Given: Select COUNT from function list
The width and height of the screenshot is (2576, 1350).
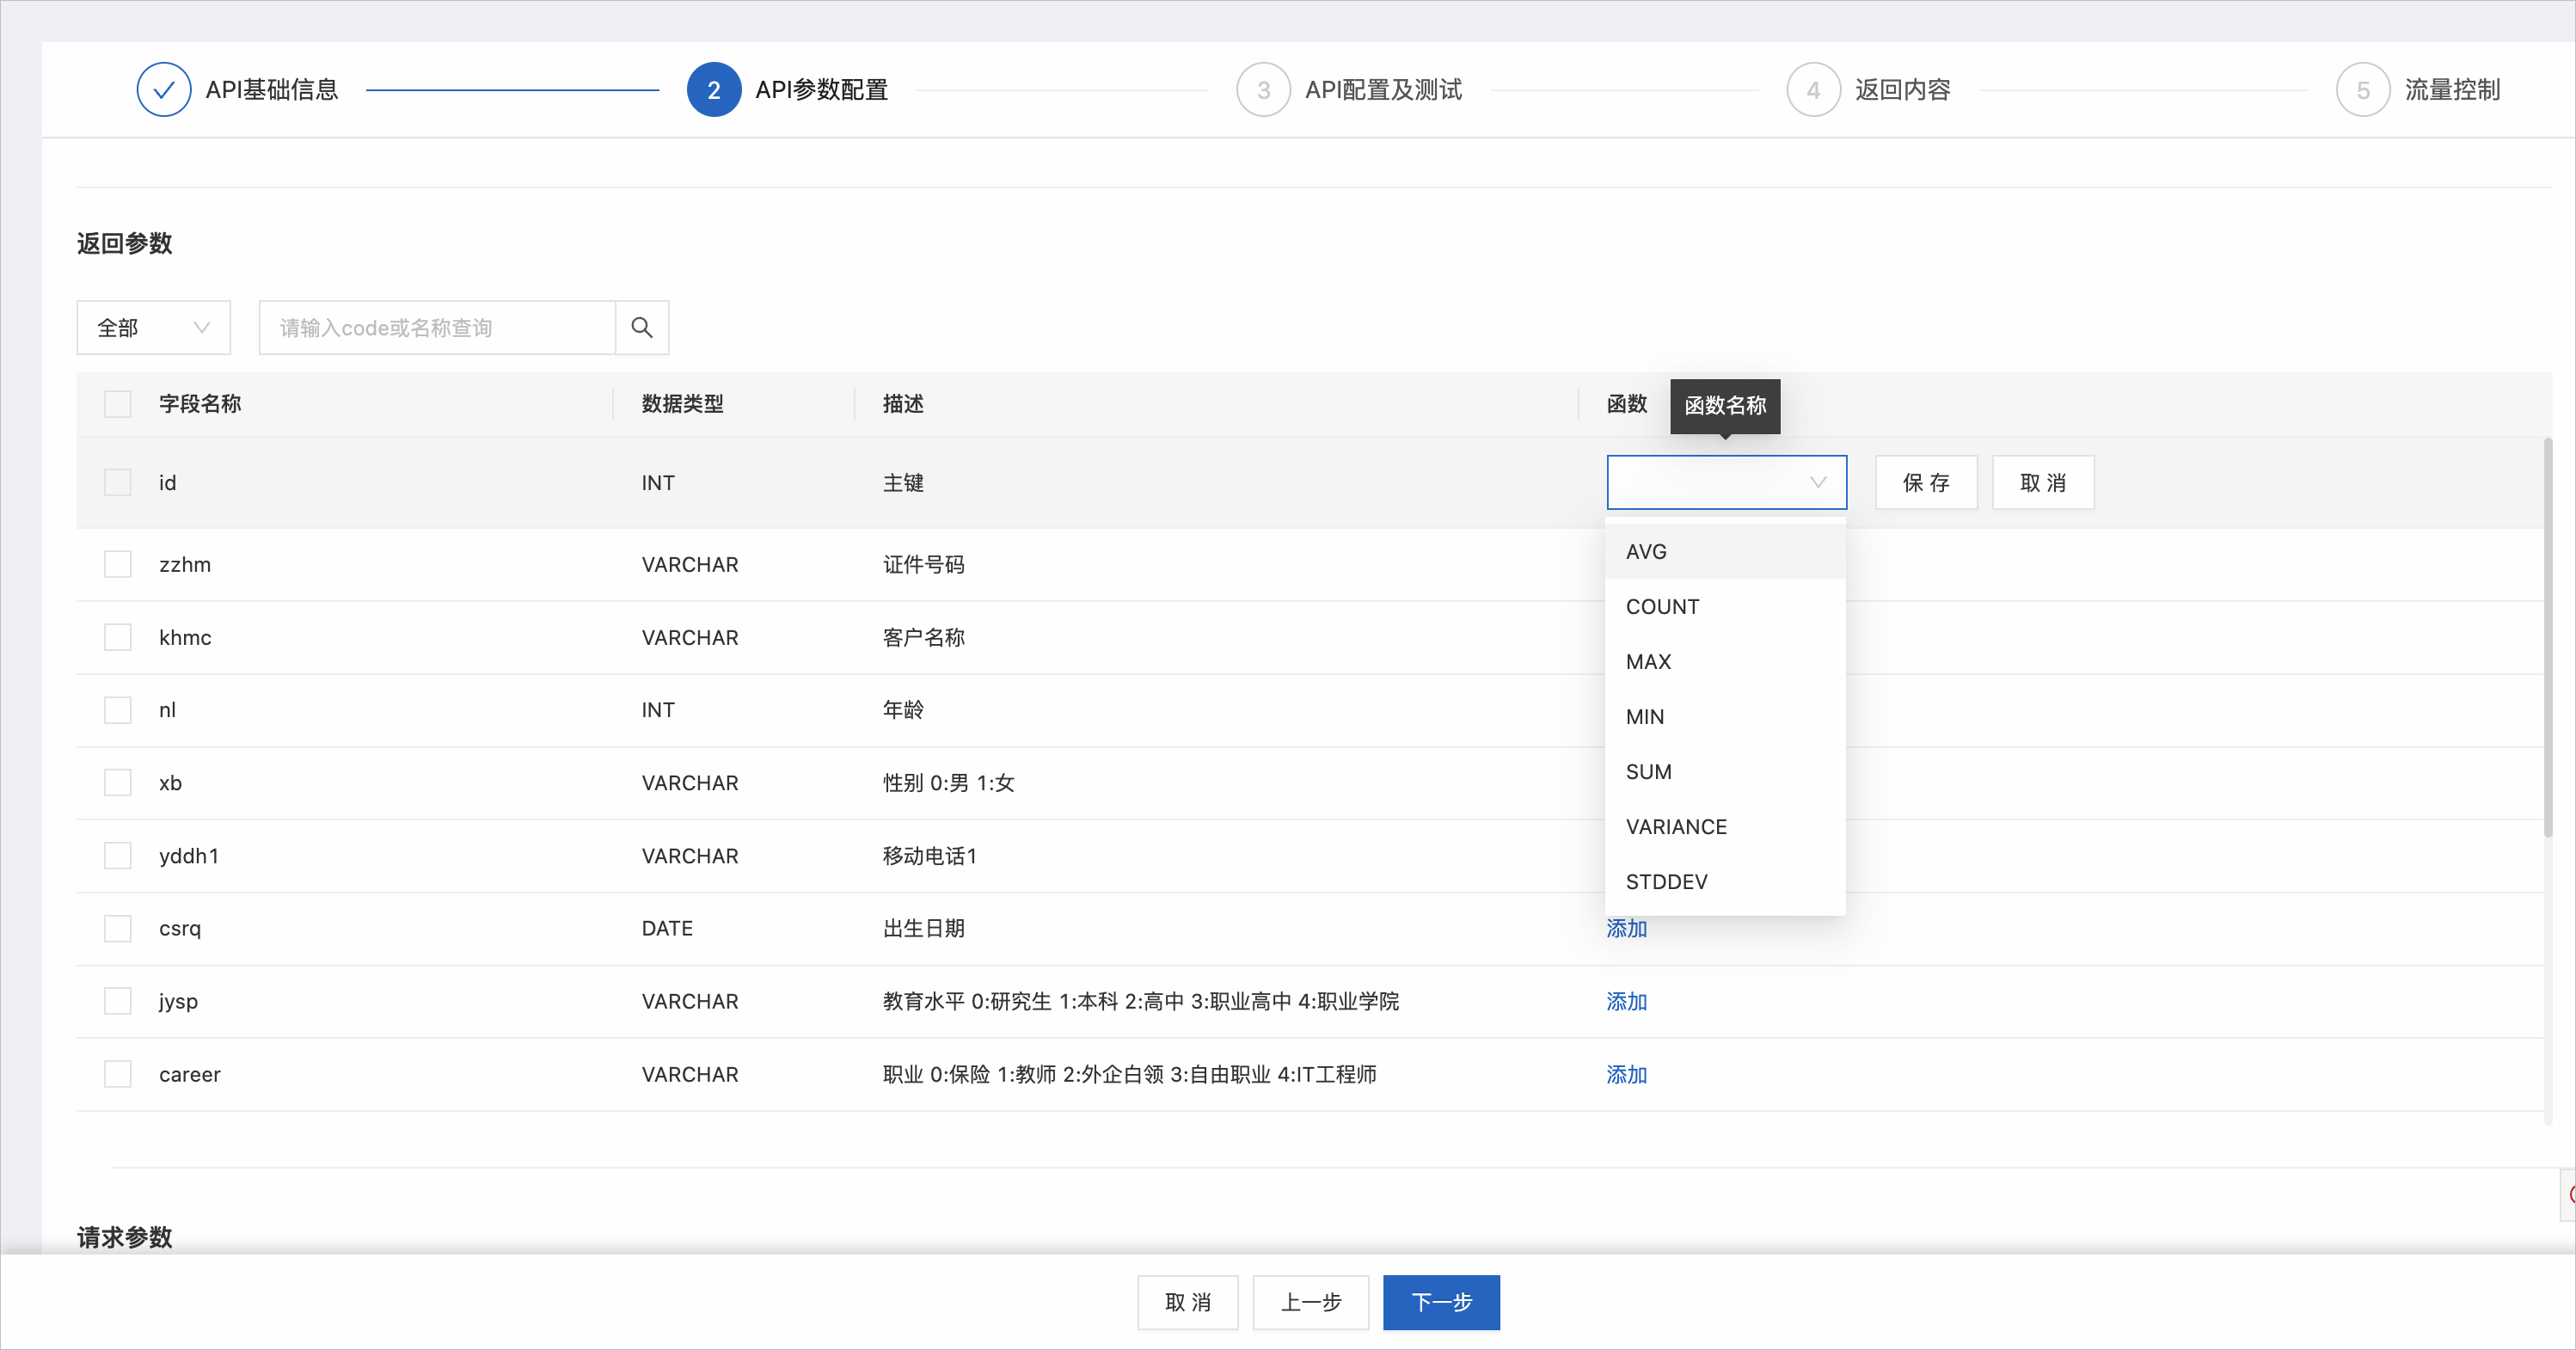Looking at the screenshot, I should click(x=1726, y=606).
